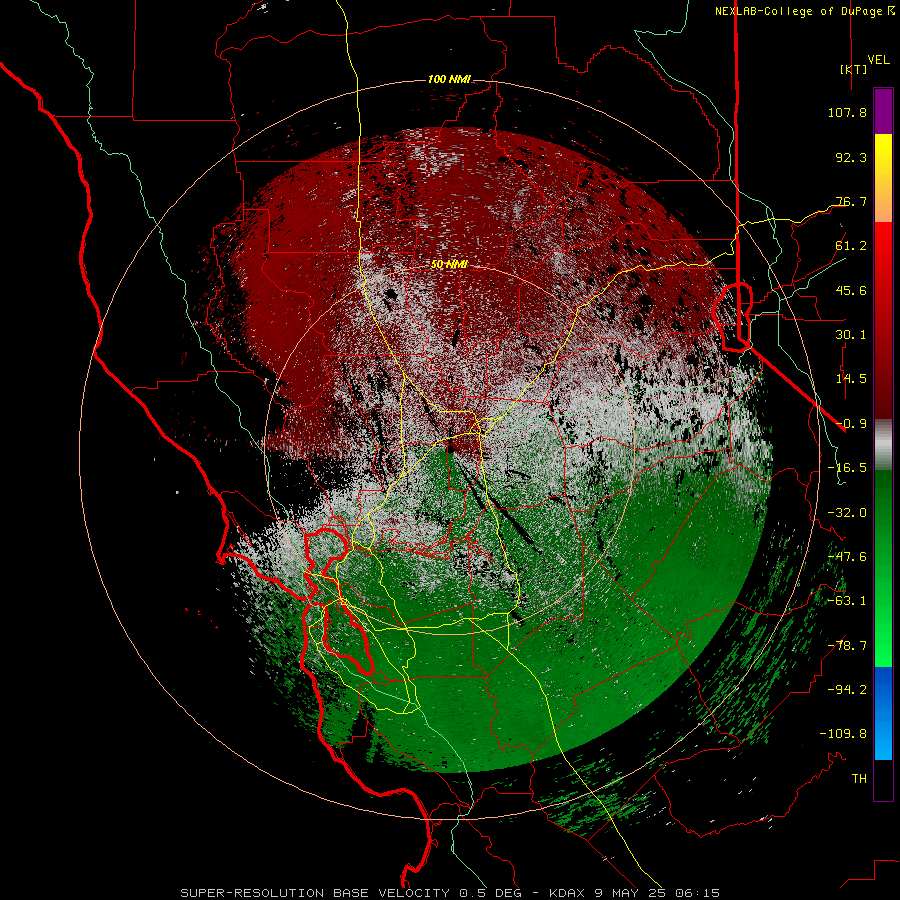Click the [KT] units label
900x900 pixels.
click(x=854, y=69)
